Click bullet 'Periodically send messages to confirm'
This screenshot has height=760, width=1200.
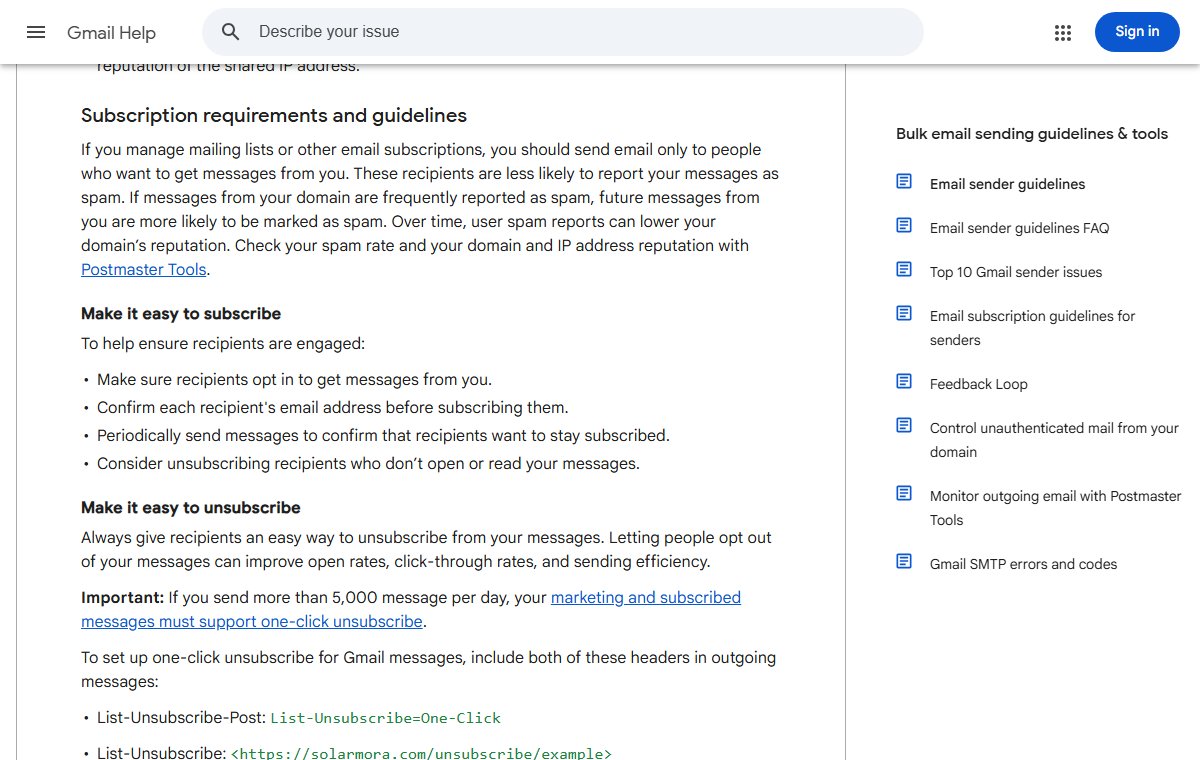(383, 436)
